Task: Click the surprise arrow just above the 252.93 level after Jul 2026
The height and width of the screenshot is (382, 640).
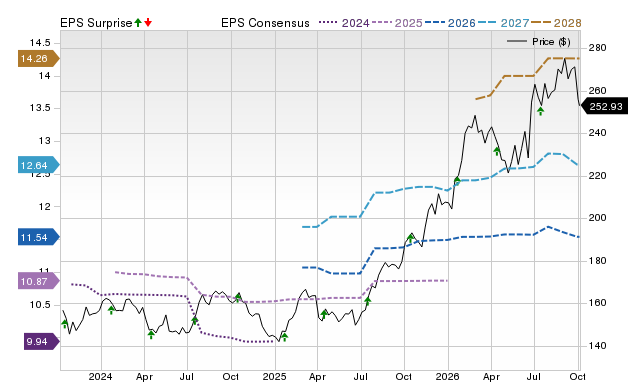Action: (x=540, y=111)
